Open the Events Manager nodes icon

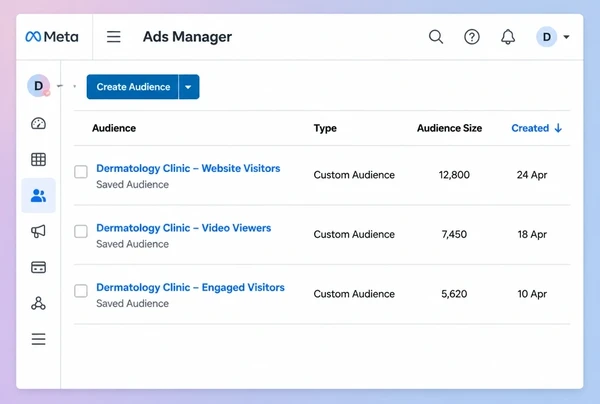pos(38,303)
